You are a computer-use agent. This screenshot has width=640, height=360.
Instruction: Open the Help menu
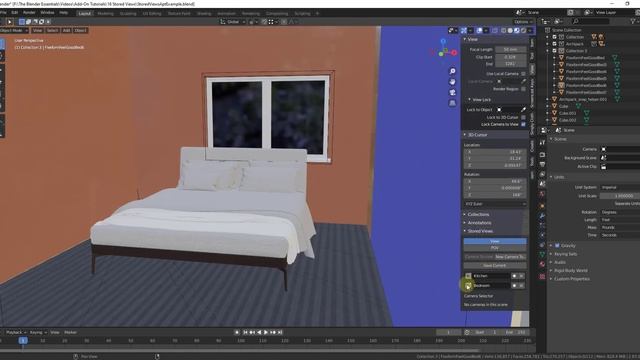(63, 13)
